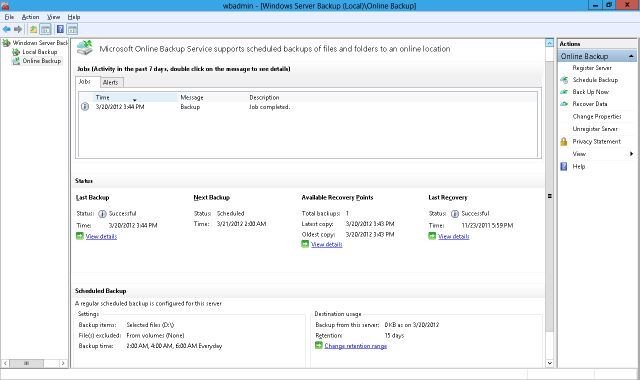
Task: Click Change Properties action
Action: coord(597,116)
